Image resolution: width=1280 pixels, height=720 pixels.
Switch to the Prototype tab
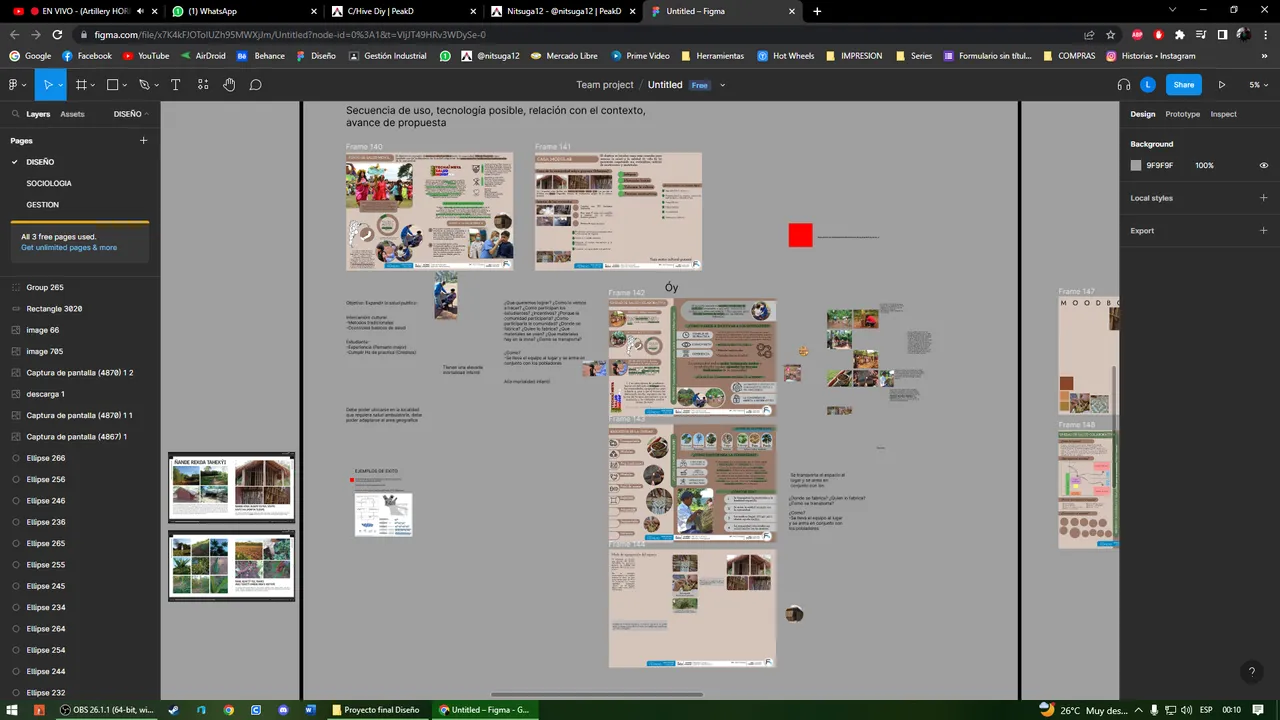(x=1182, y=114)
